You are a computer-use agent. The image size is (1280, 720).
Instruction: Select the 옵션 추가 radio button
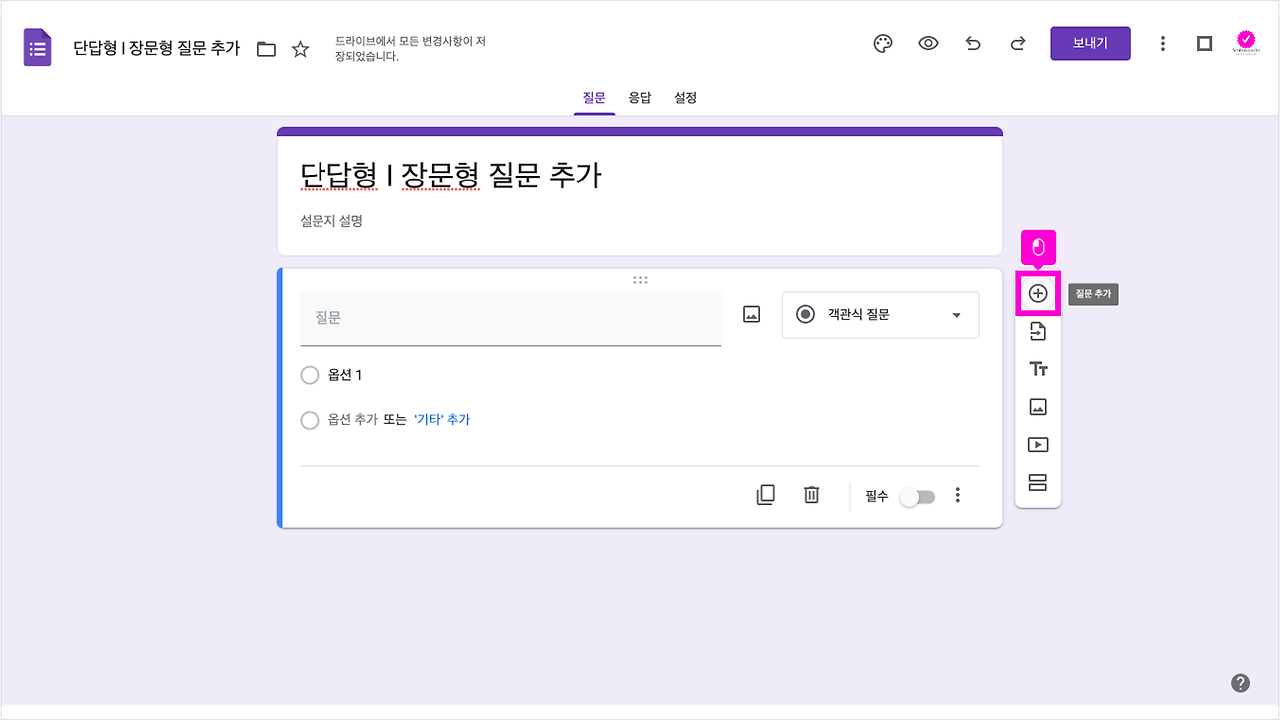tap(310, 420)
